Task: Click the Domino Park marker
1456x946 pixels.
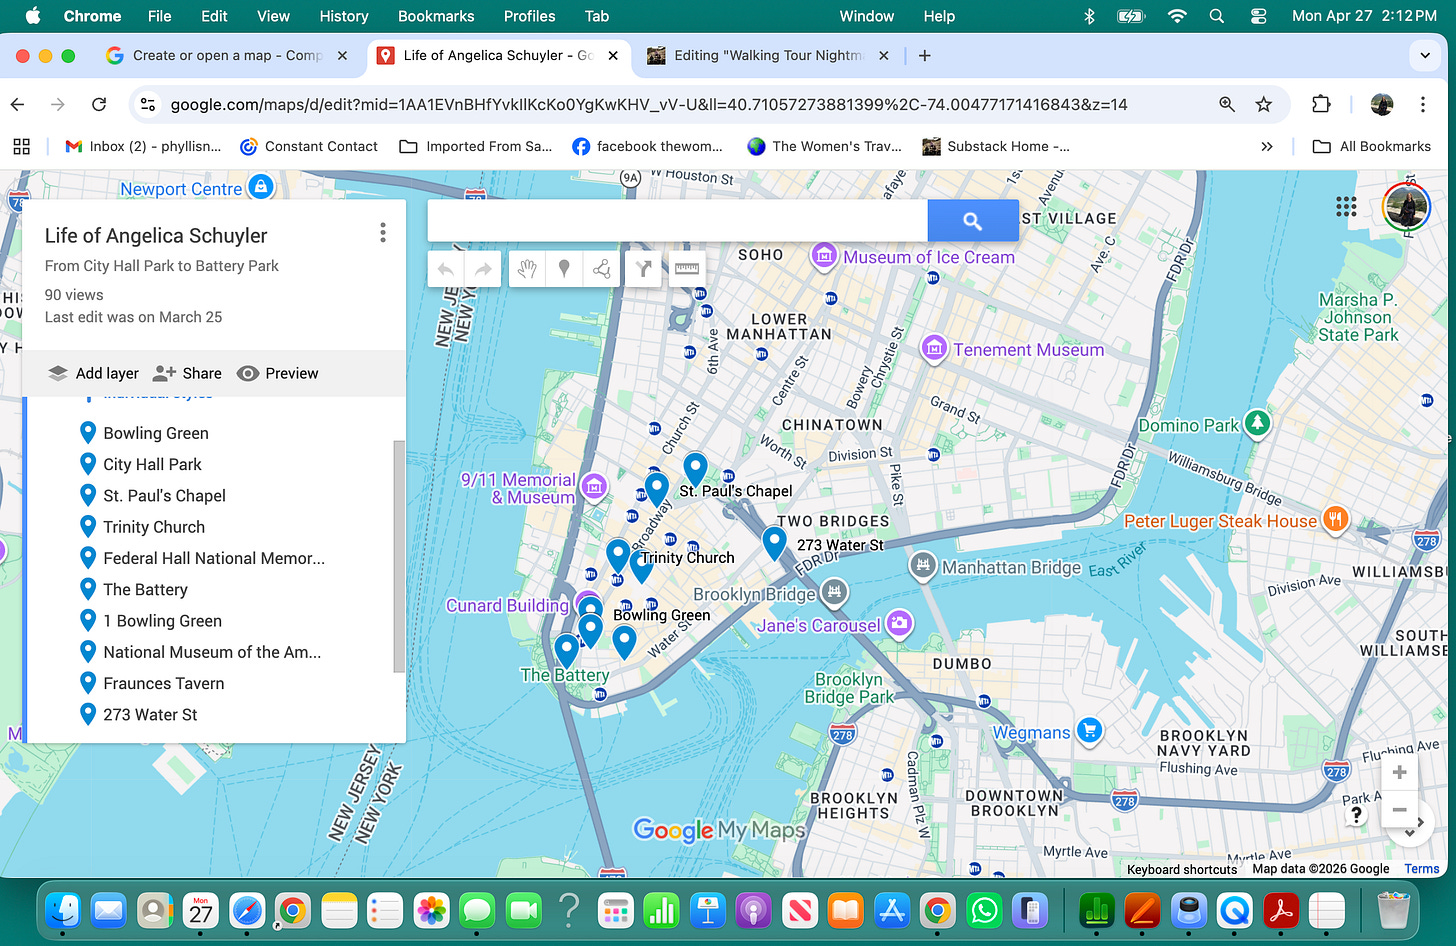Action: coord(1257,423)
